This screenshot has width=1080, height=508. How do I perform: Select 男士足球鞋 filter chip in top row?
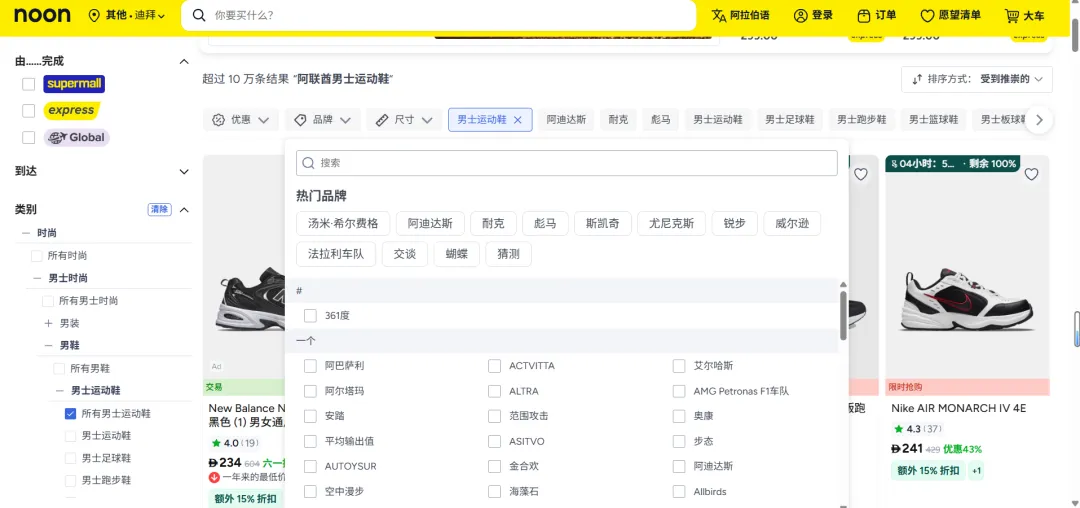[x=790, y=120]
